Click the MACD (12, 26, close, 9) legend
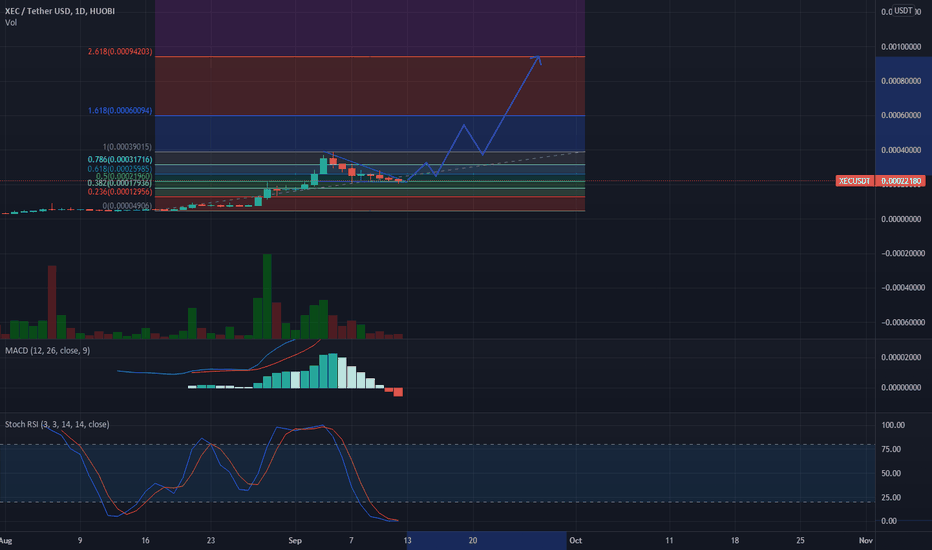932x550 pixels. point(48,351)
